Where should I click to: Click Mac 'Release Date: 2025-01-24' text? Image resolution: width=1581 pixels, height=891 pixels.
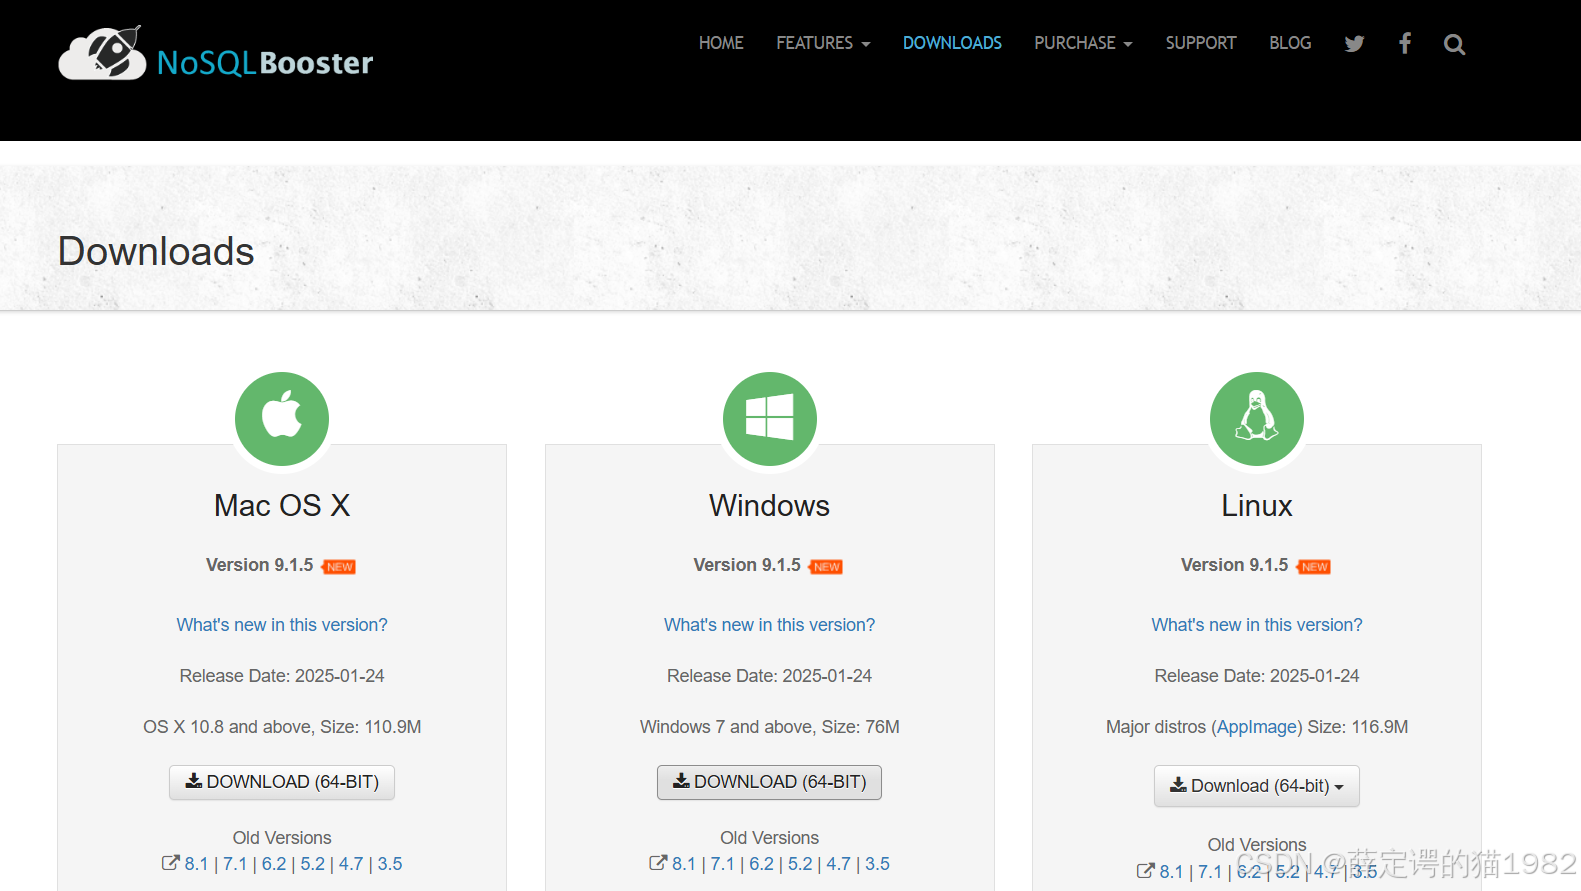(282, 676)
